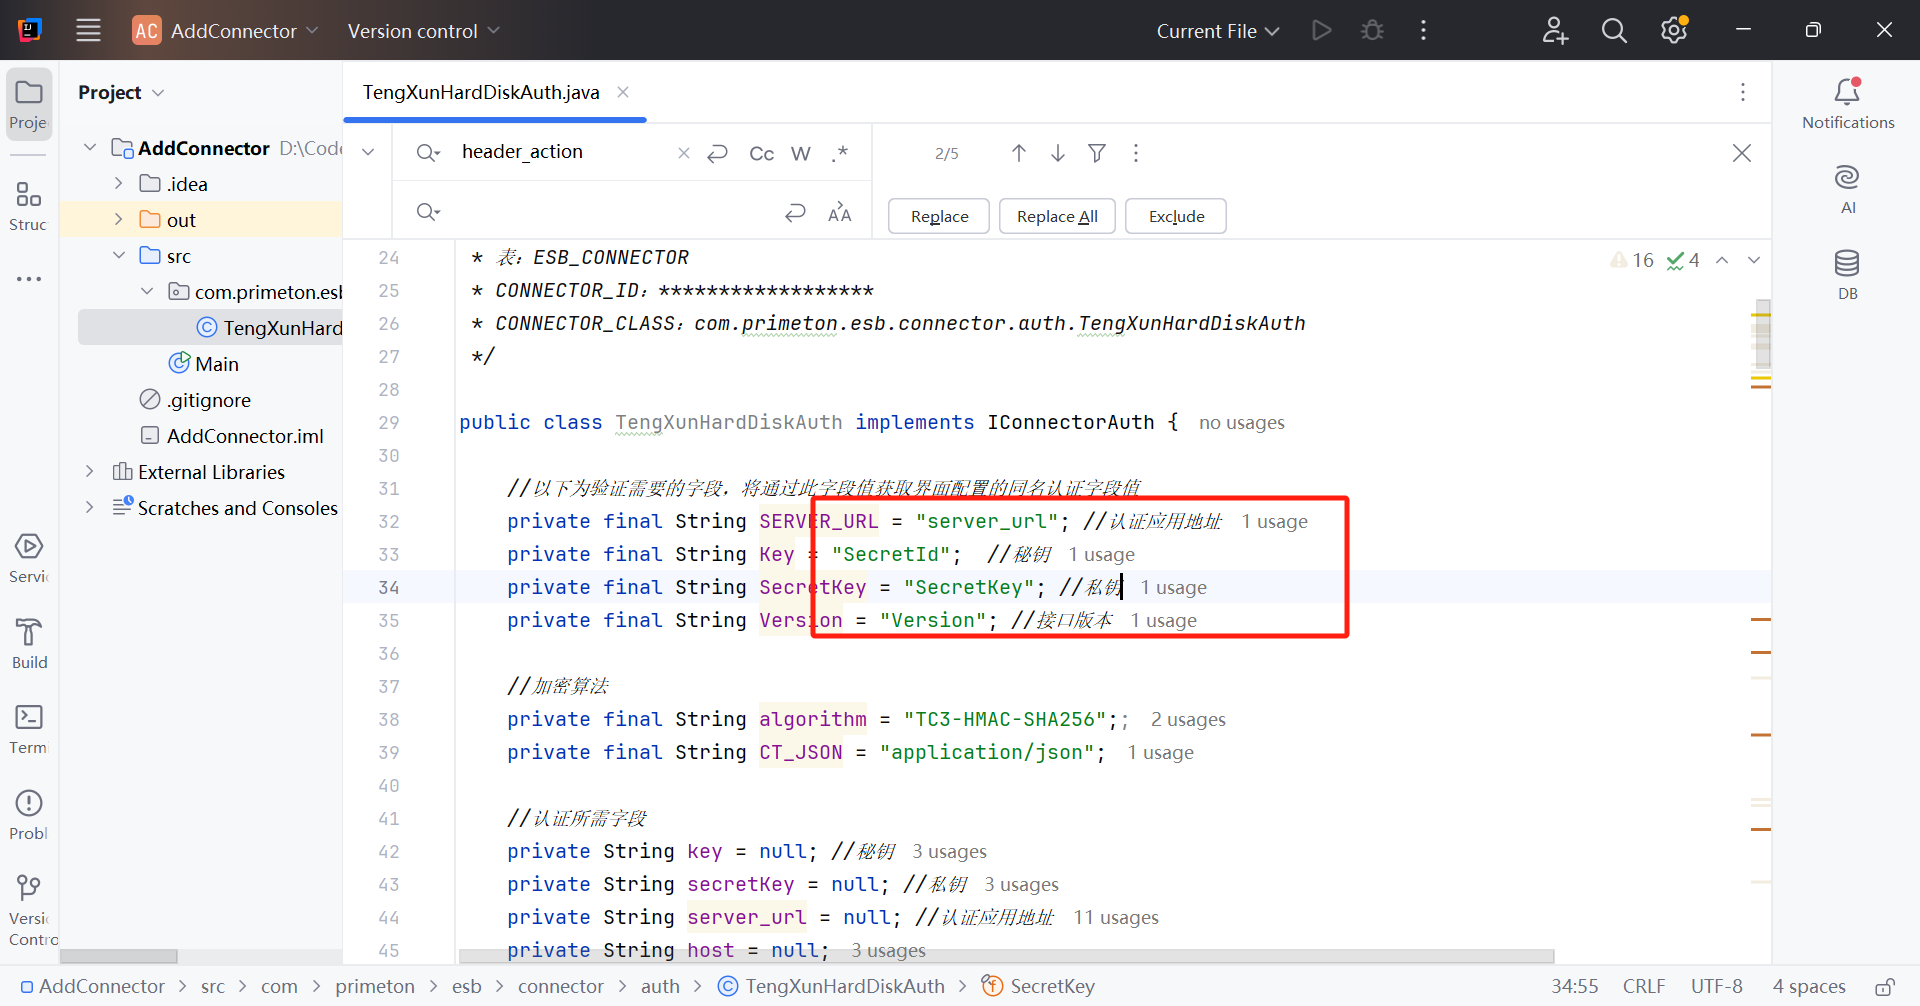
Task: Open the Current File run configuration dropdown
Action: tap(1217, 31)
